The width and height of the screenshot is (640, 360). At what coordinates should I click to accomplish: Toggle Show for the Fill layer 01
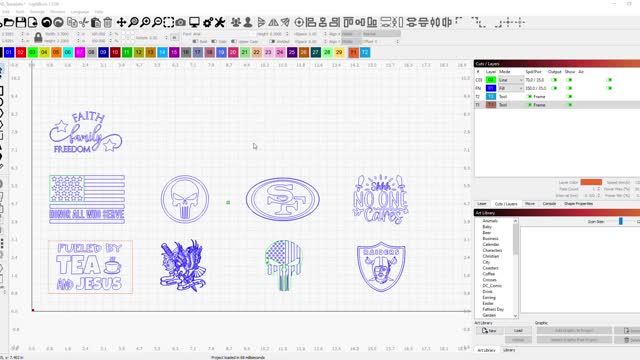coord(569,88)
